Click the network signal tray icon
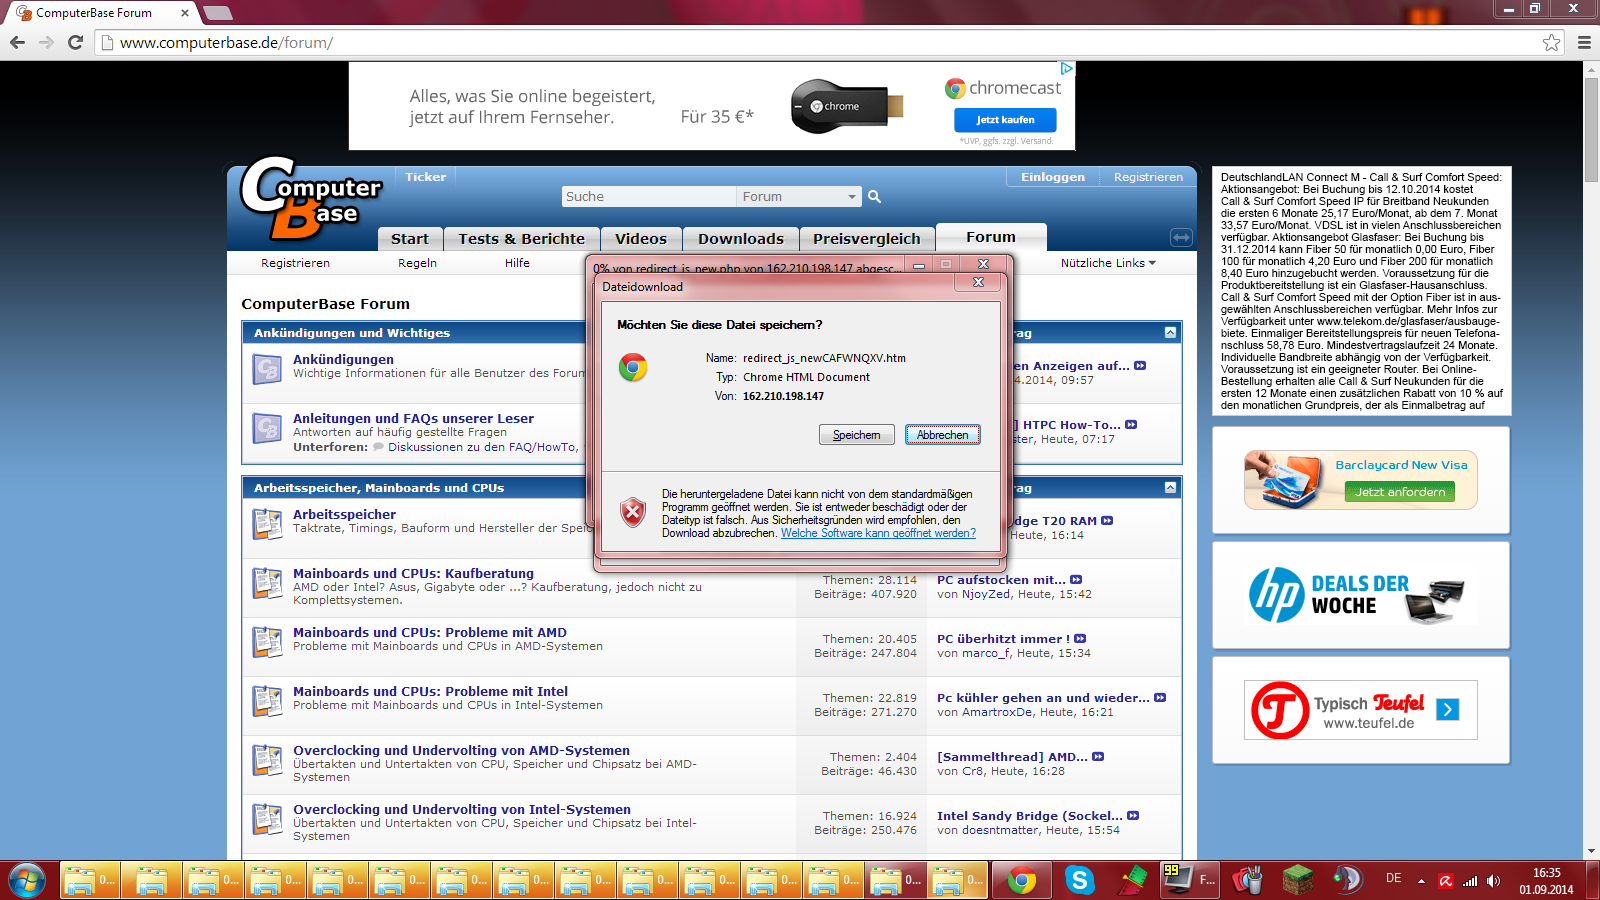 pyautogui.click(x=1470, y=881)
